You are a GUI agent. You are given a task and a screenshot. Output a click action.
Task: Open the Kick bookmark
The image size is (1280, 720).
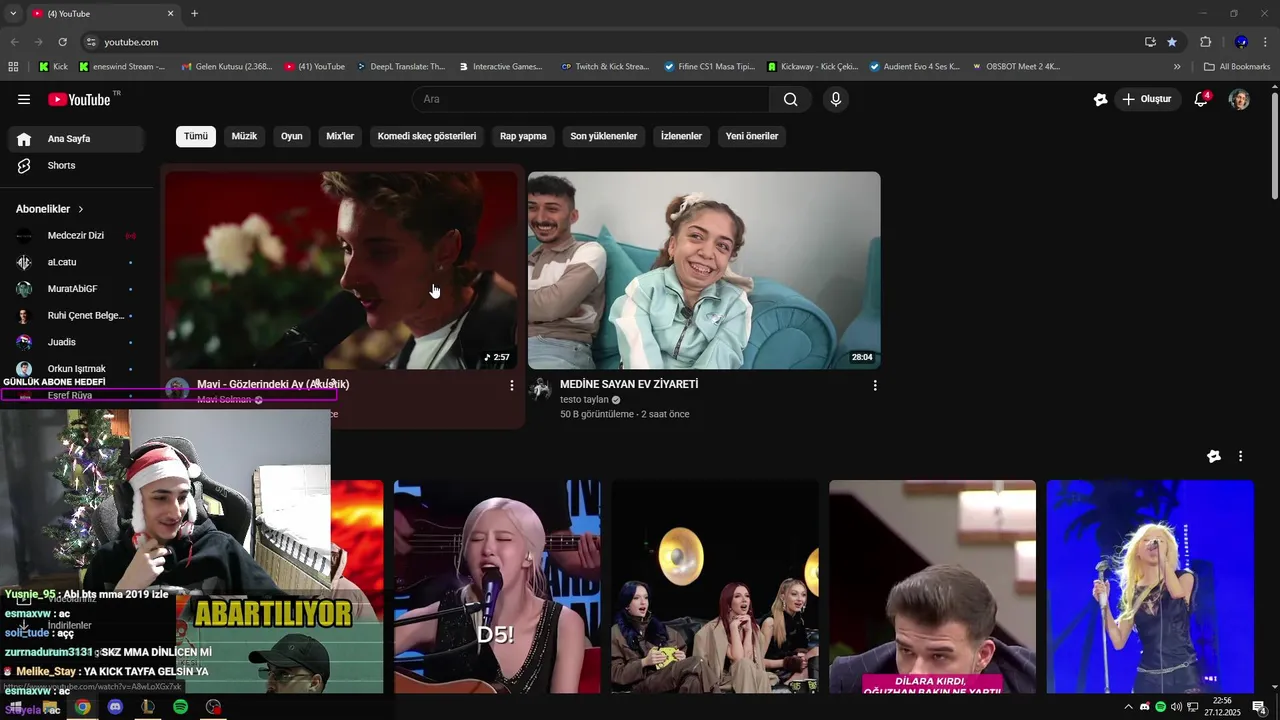click(53, 67)
